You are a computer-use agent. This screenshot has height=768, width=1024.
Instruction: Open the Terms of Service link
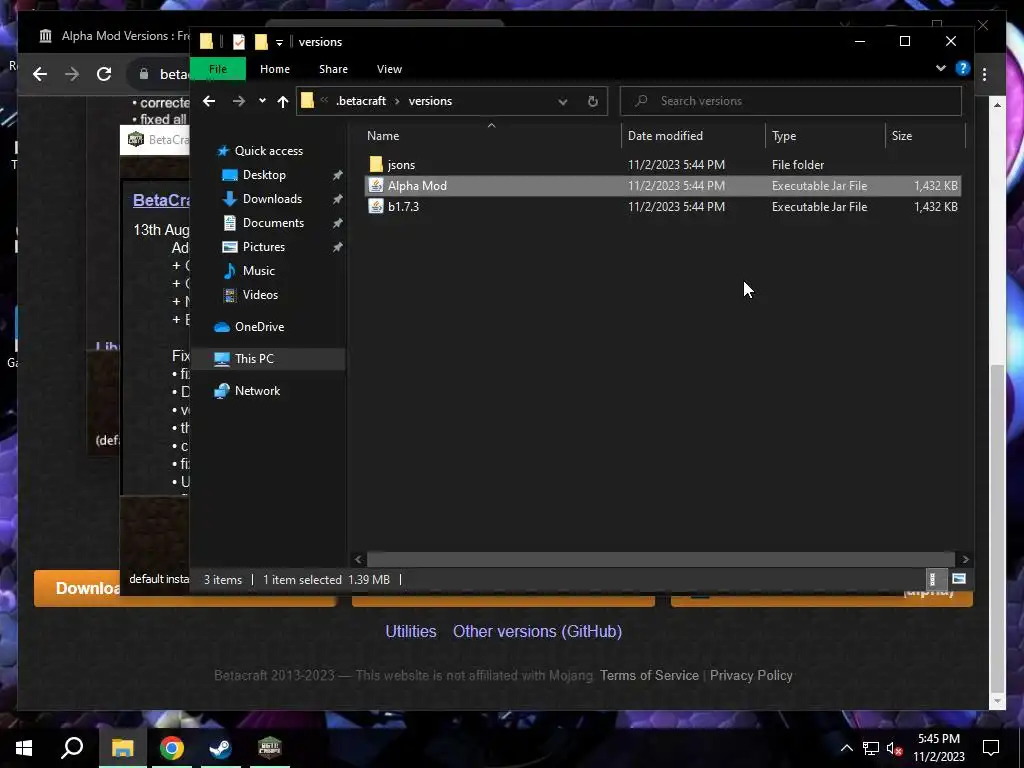click(649, 675)
